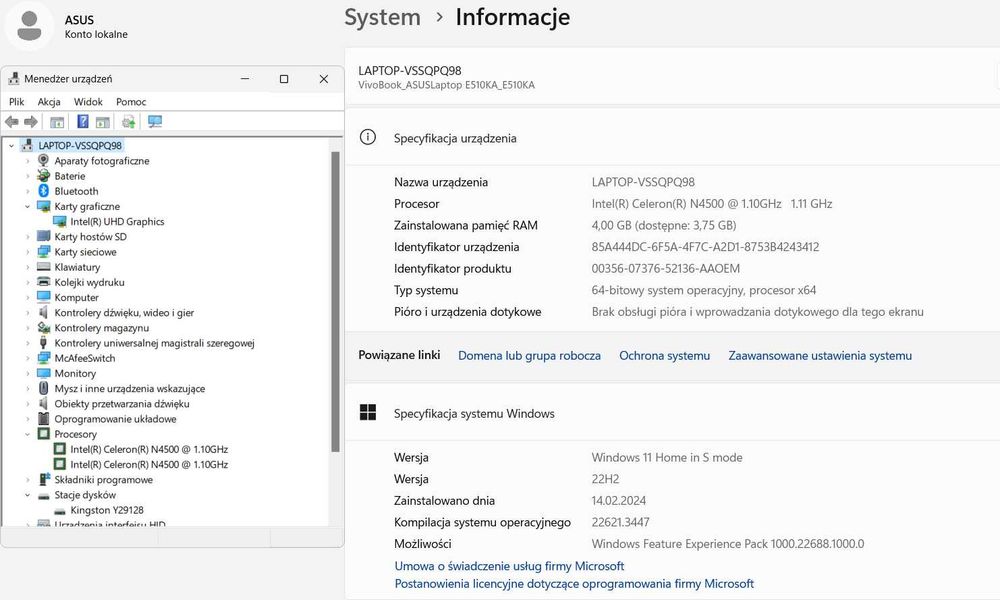Click the RAM value 4,00 GB
Viewport: 1000px width, 600px height.
[x=664, y=225]
